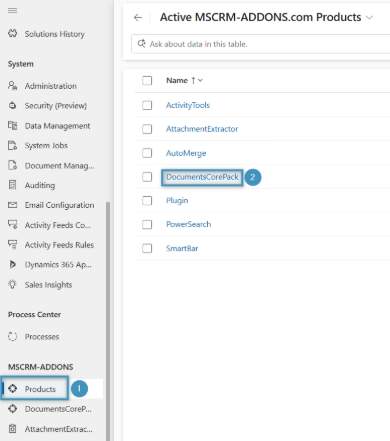Click the Email Configuration envelope icon
This screenshot has width=390, height=441.
[x=12, y=205]
